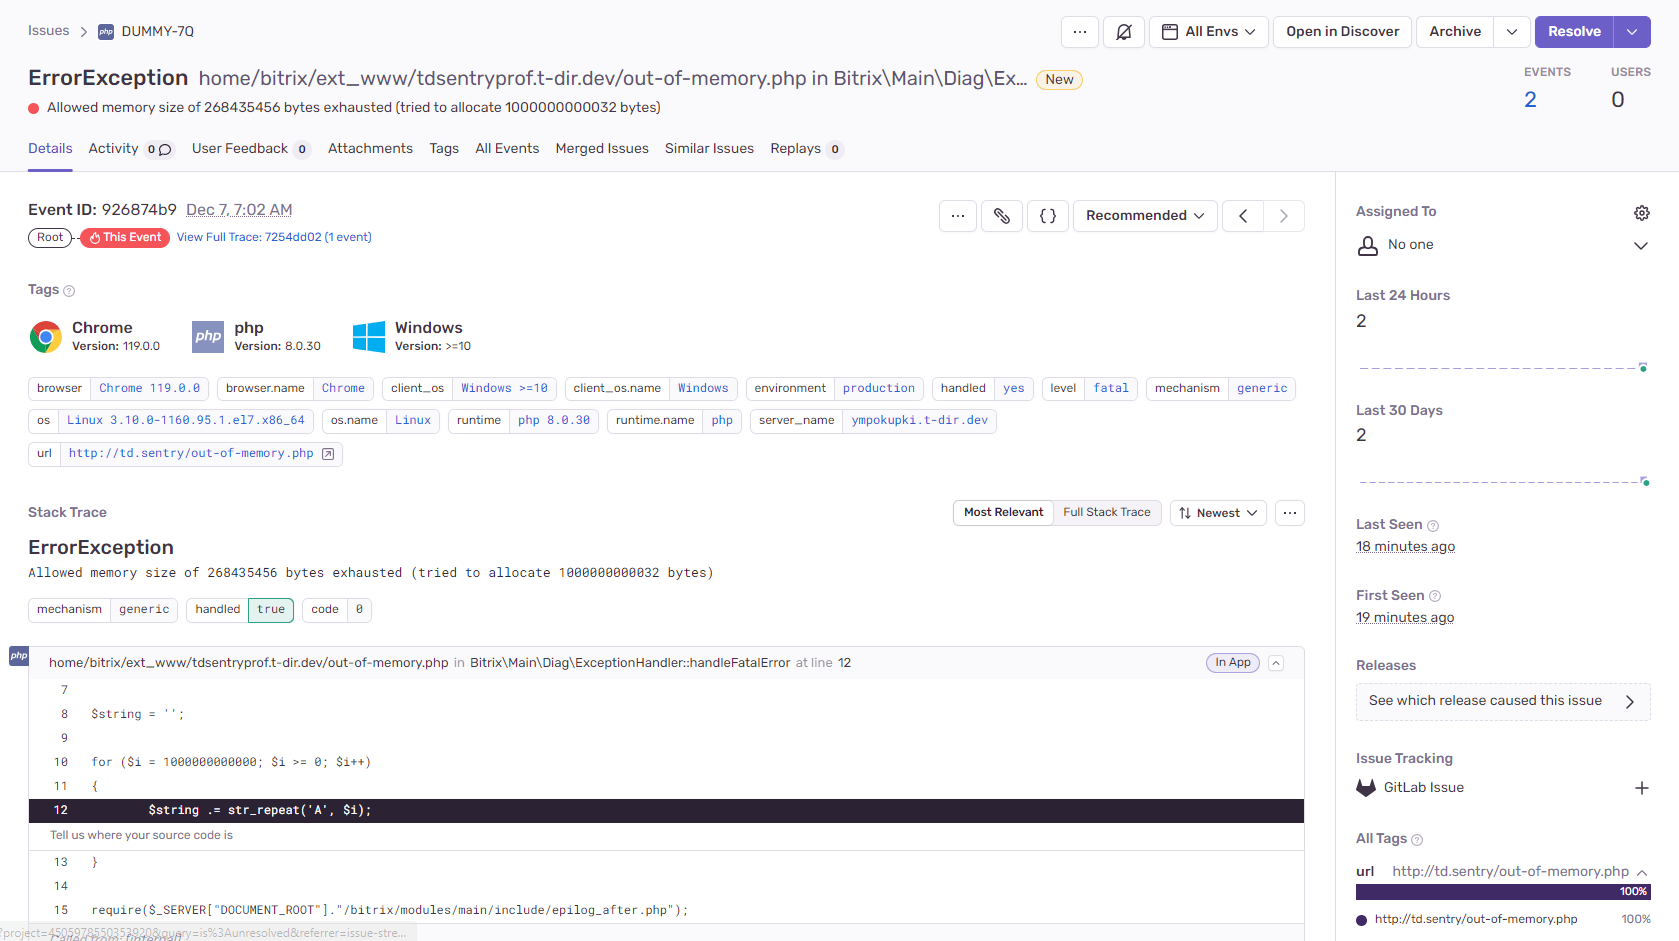This screenshot has width=1679, height=941.
Task: Select Most Relevant stack trace view
Action: pyautogui.click(x=1003, y=513)
